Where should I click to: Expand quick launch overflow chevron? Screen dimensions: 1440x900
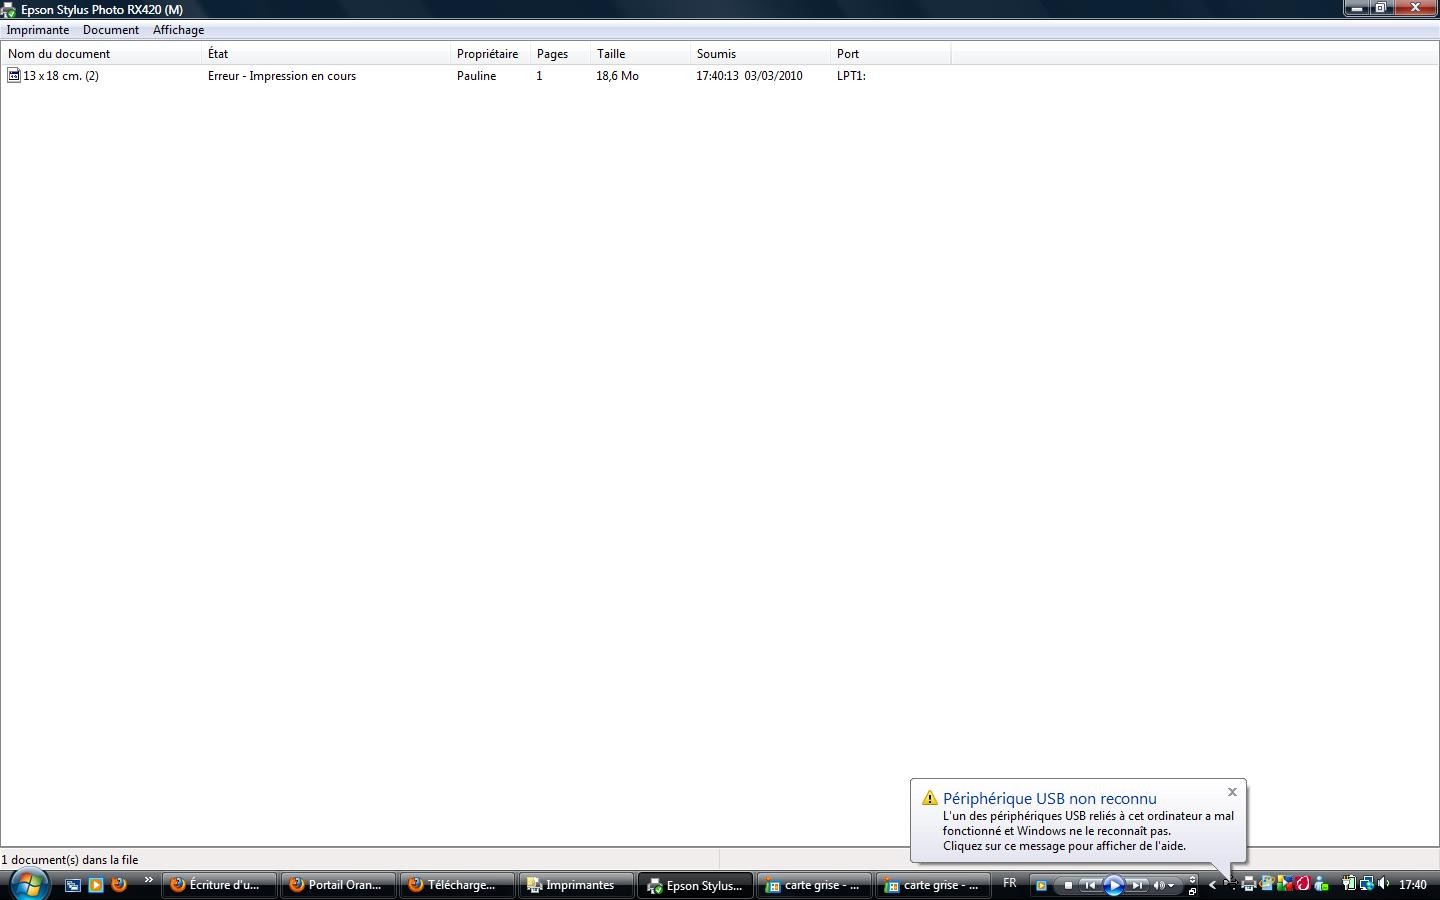coord(149,881)
